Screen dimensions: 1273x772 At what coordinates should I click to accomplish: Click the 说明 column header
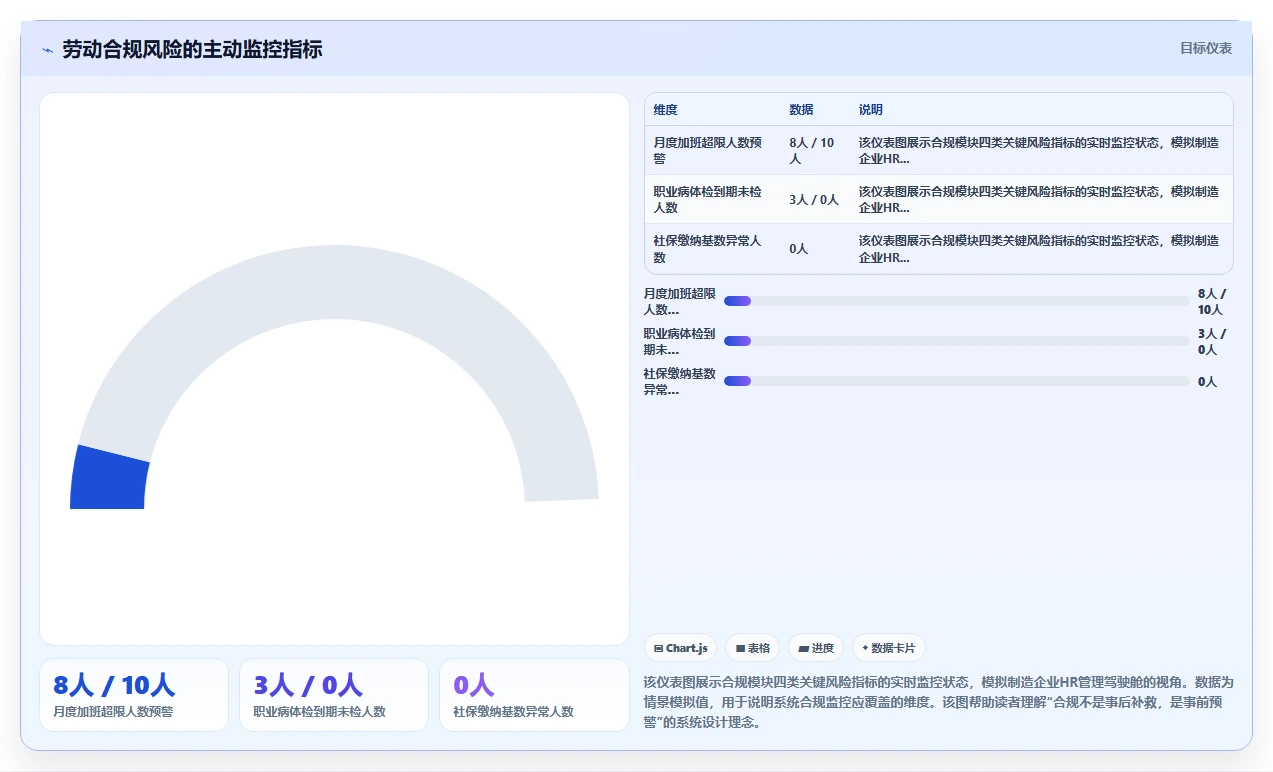tap(871, 110)
